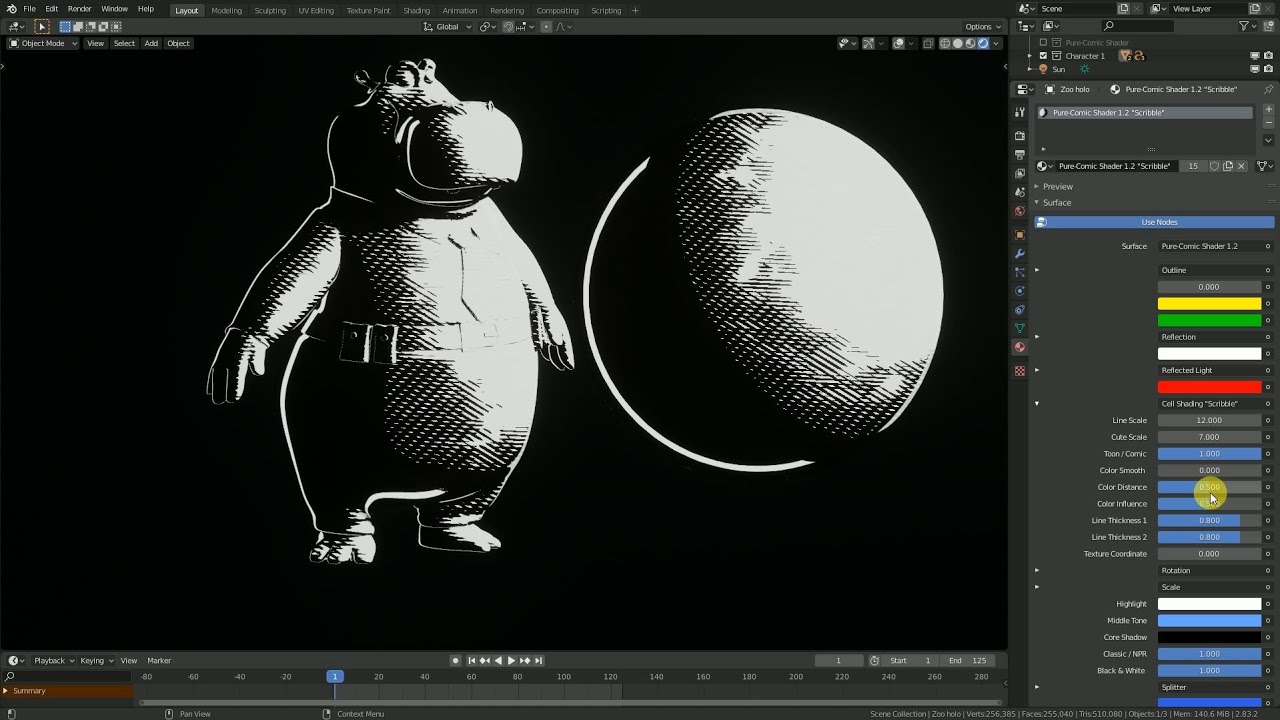Screen dimensions: 1280x720
Task: Open Object Mode dropdown
Action: click(43, 43)
